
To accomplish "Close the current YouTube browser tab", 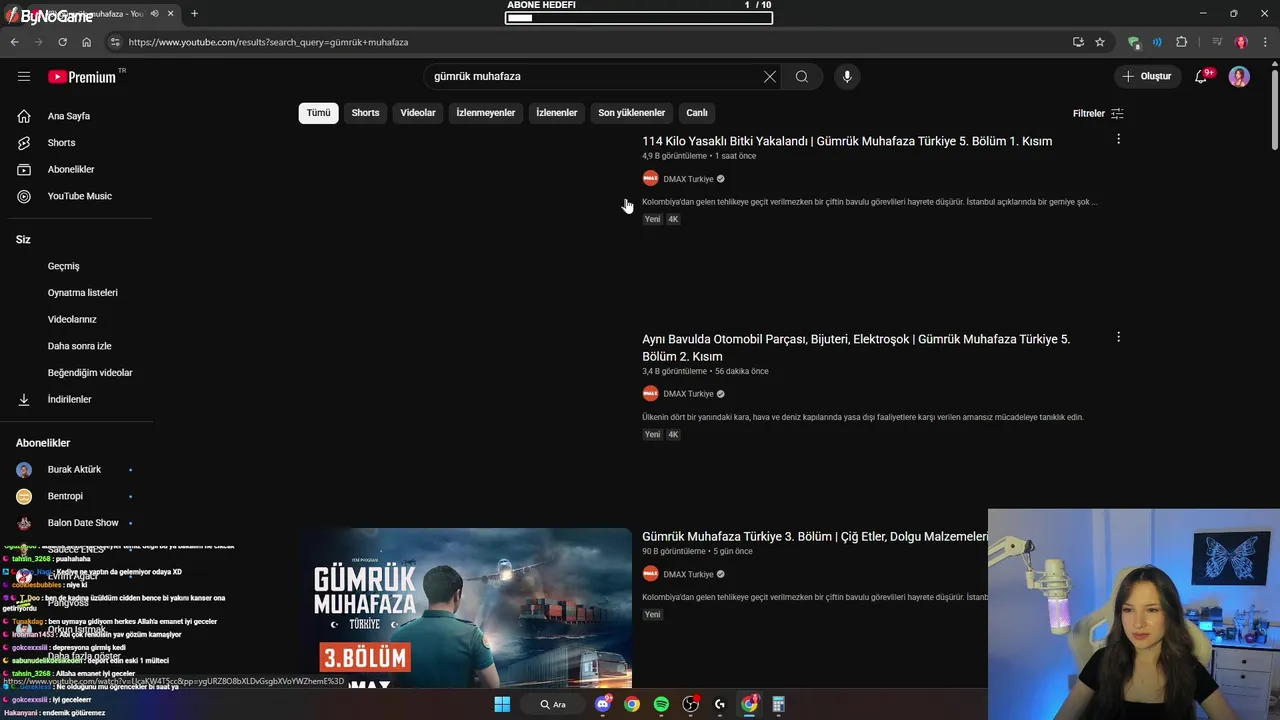I will 171,14.
